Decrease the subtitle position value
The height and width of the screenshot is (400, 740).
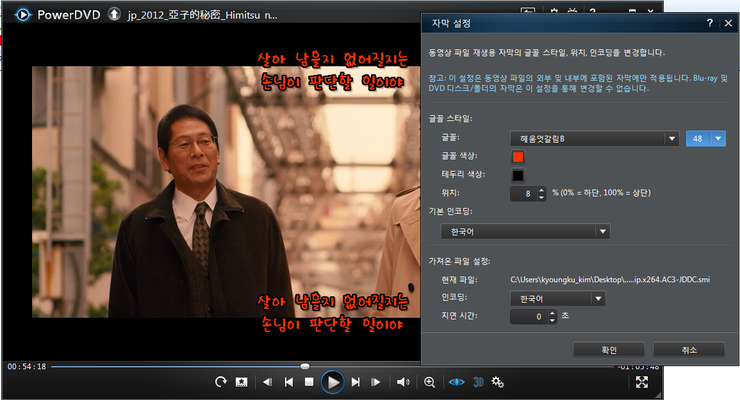pos(541,197)
